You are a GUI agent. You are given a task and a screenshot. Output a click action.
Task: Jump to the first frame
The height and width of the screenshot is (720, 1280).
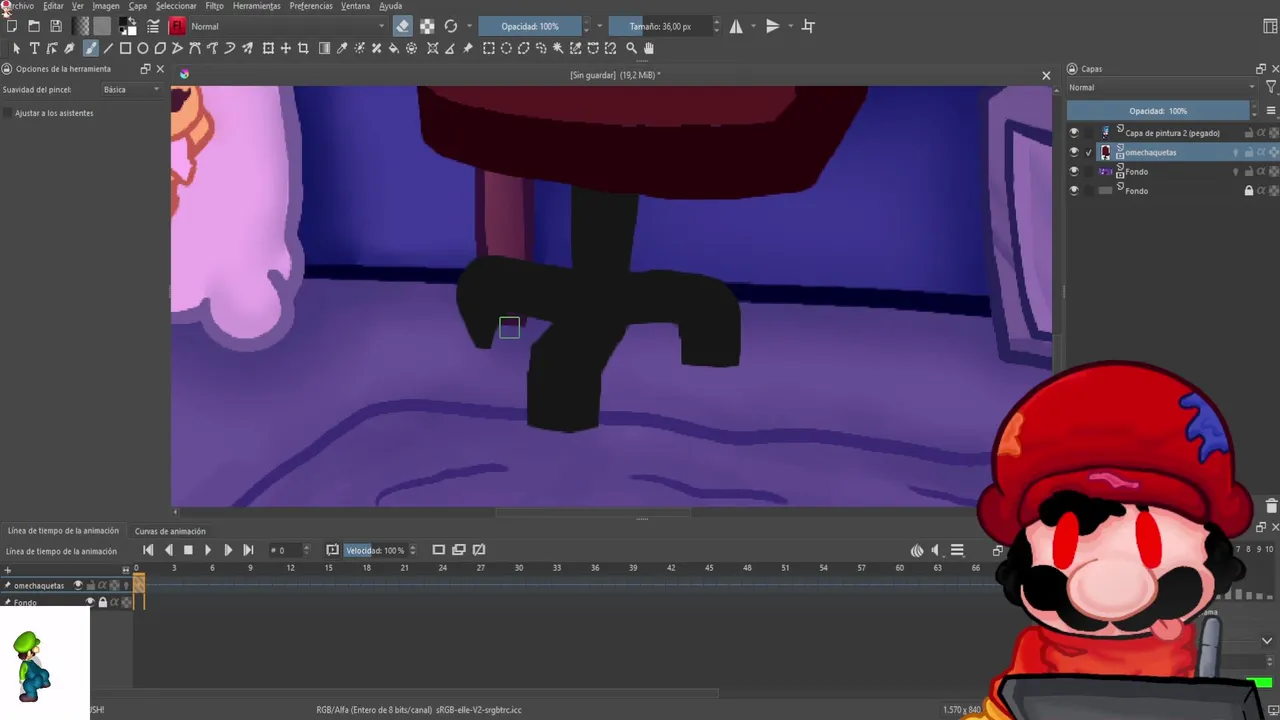[x=148, y=550]
